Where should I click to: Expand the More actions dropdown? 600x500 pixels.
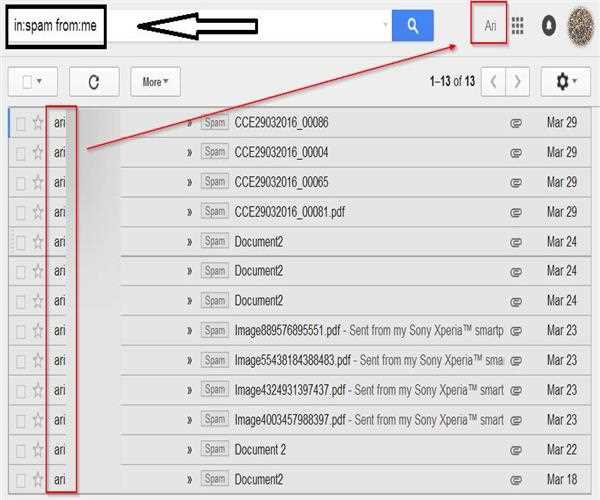coord(154,82)
